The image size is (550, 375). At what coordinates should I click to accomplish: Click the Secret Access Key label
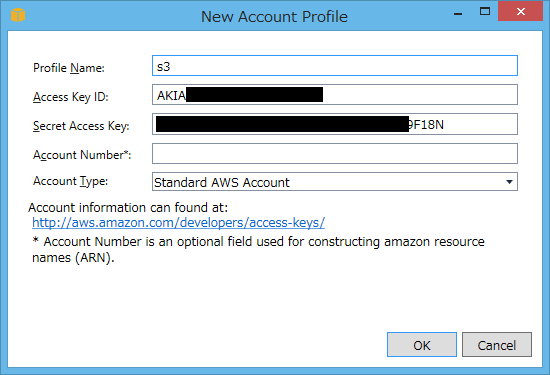[x=81, y=126]
